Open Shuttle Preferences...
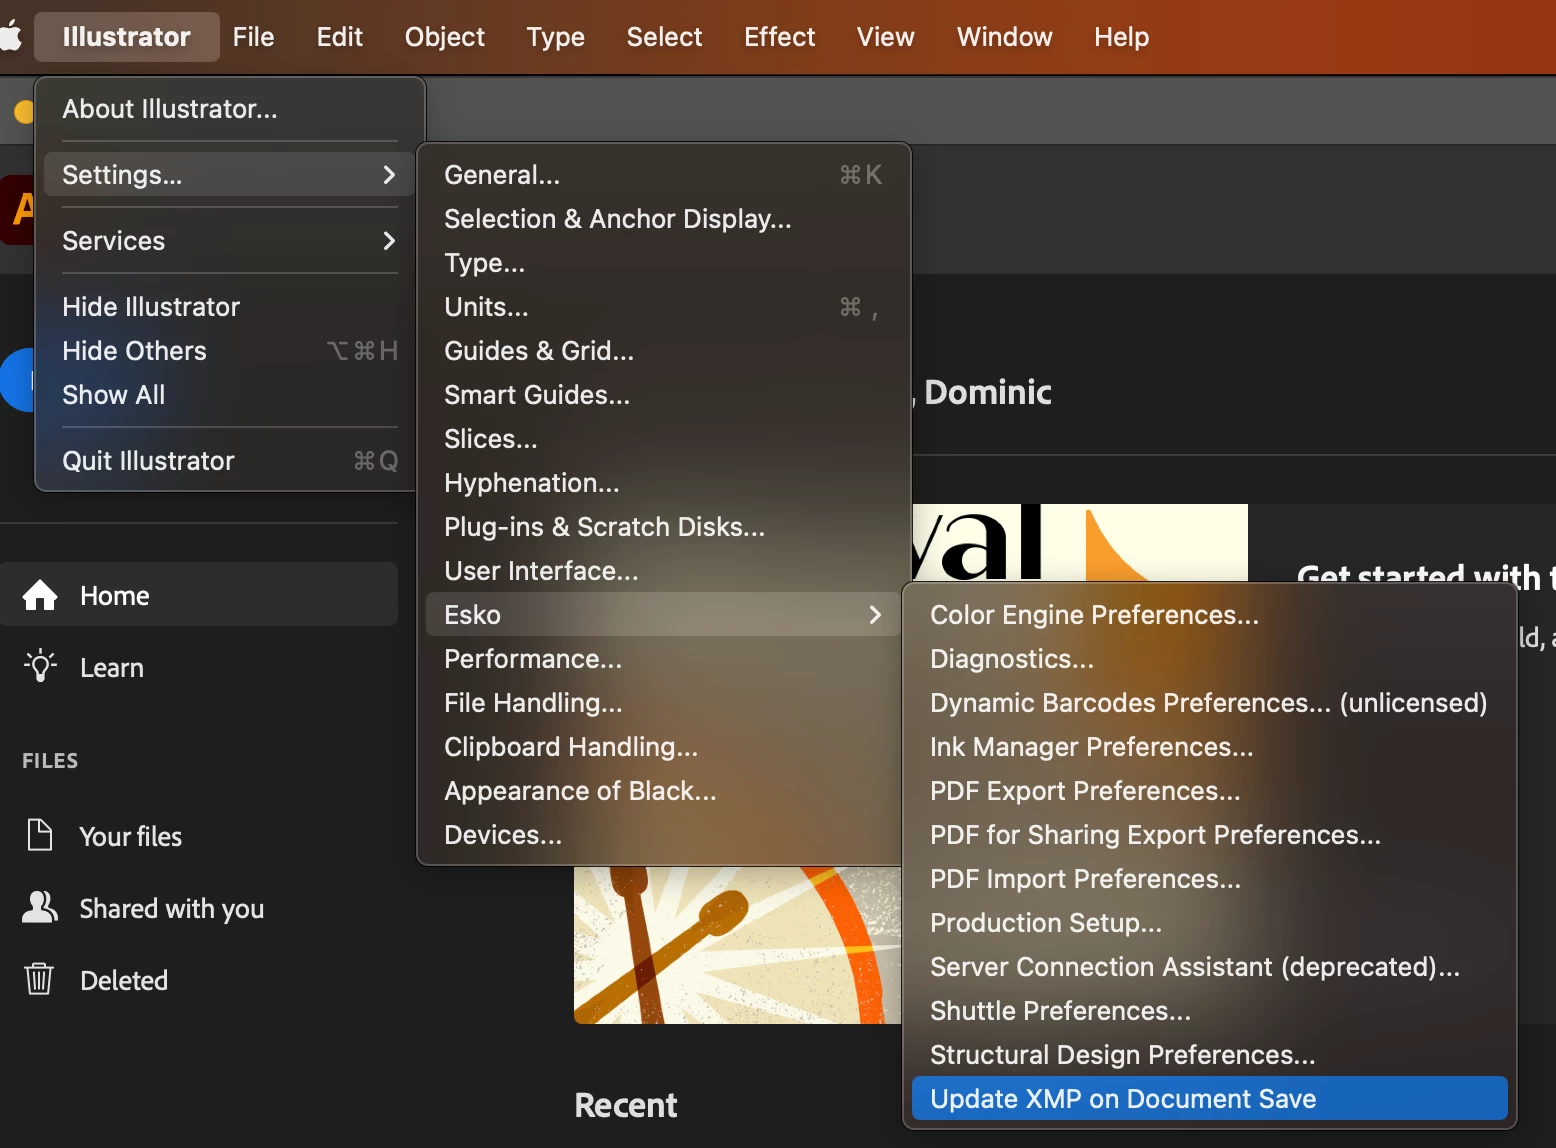The height and width of the screenshot is (1148, 1556). (1210, 1011)
